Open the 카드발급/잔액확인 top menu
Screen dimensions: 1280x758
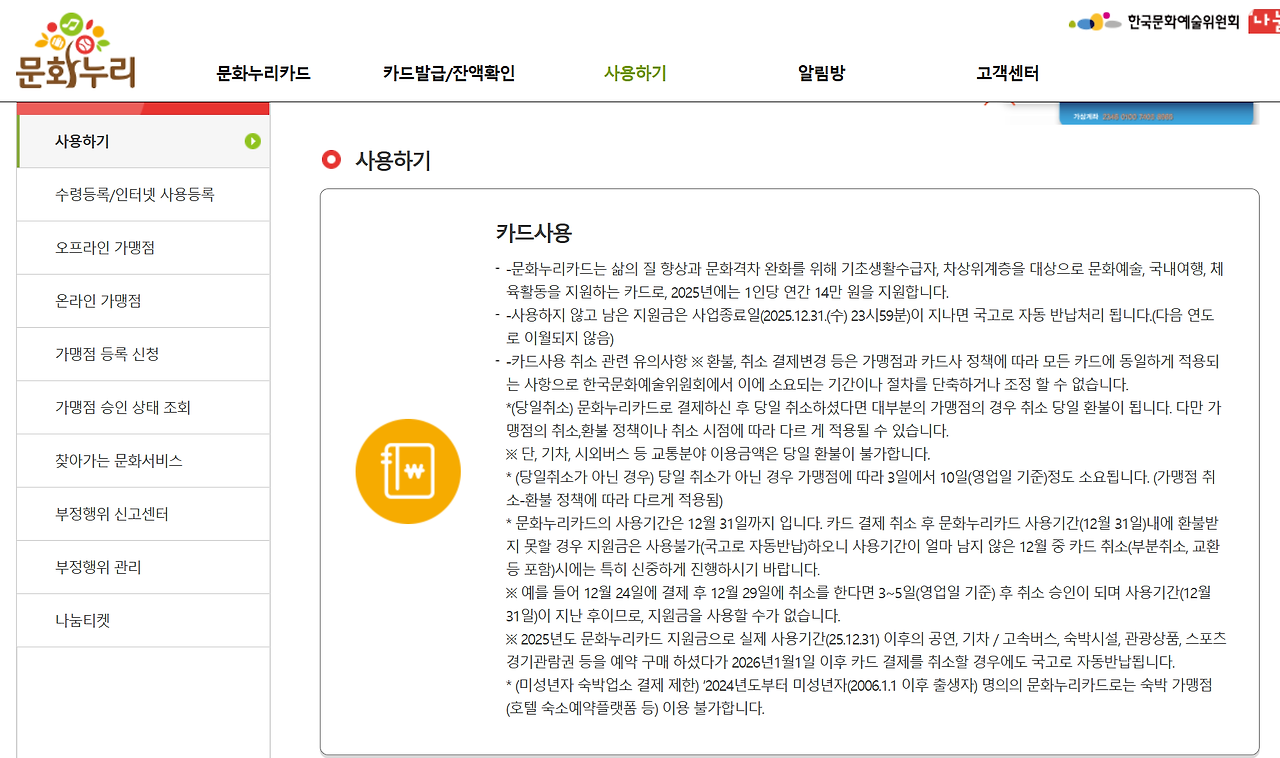pyautogui.click(x=449, y=73)
